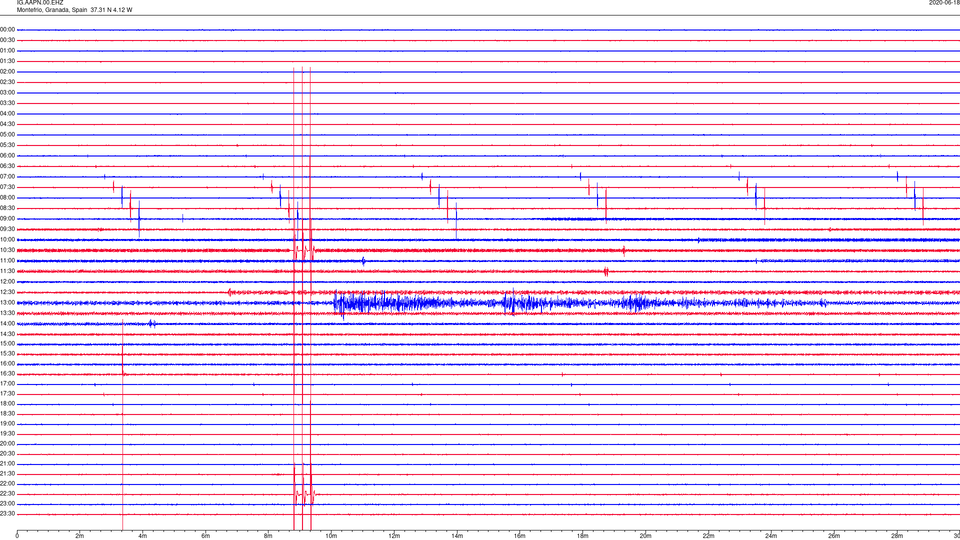Pick the 09:30 time row label

tap(8, 229)
